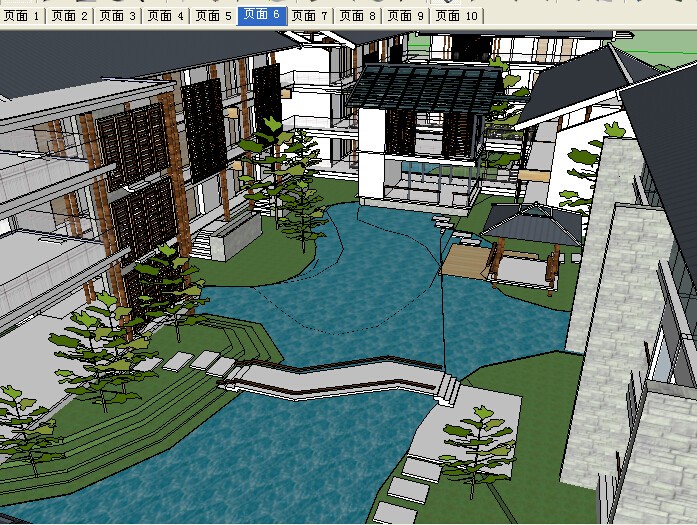Switch to the 页面 1 scene tab
Screen dimensions: 697x525
pos(22,16)
